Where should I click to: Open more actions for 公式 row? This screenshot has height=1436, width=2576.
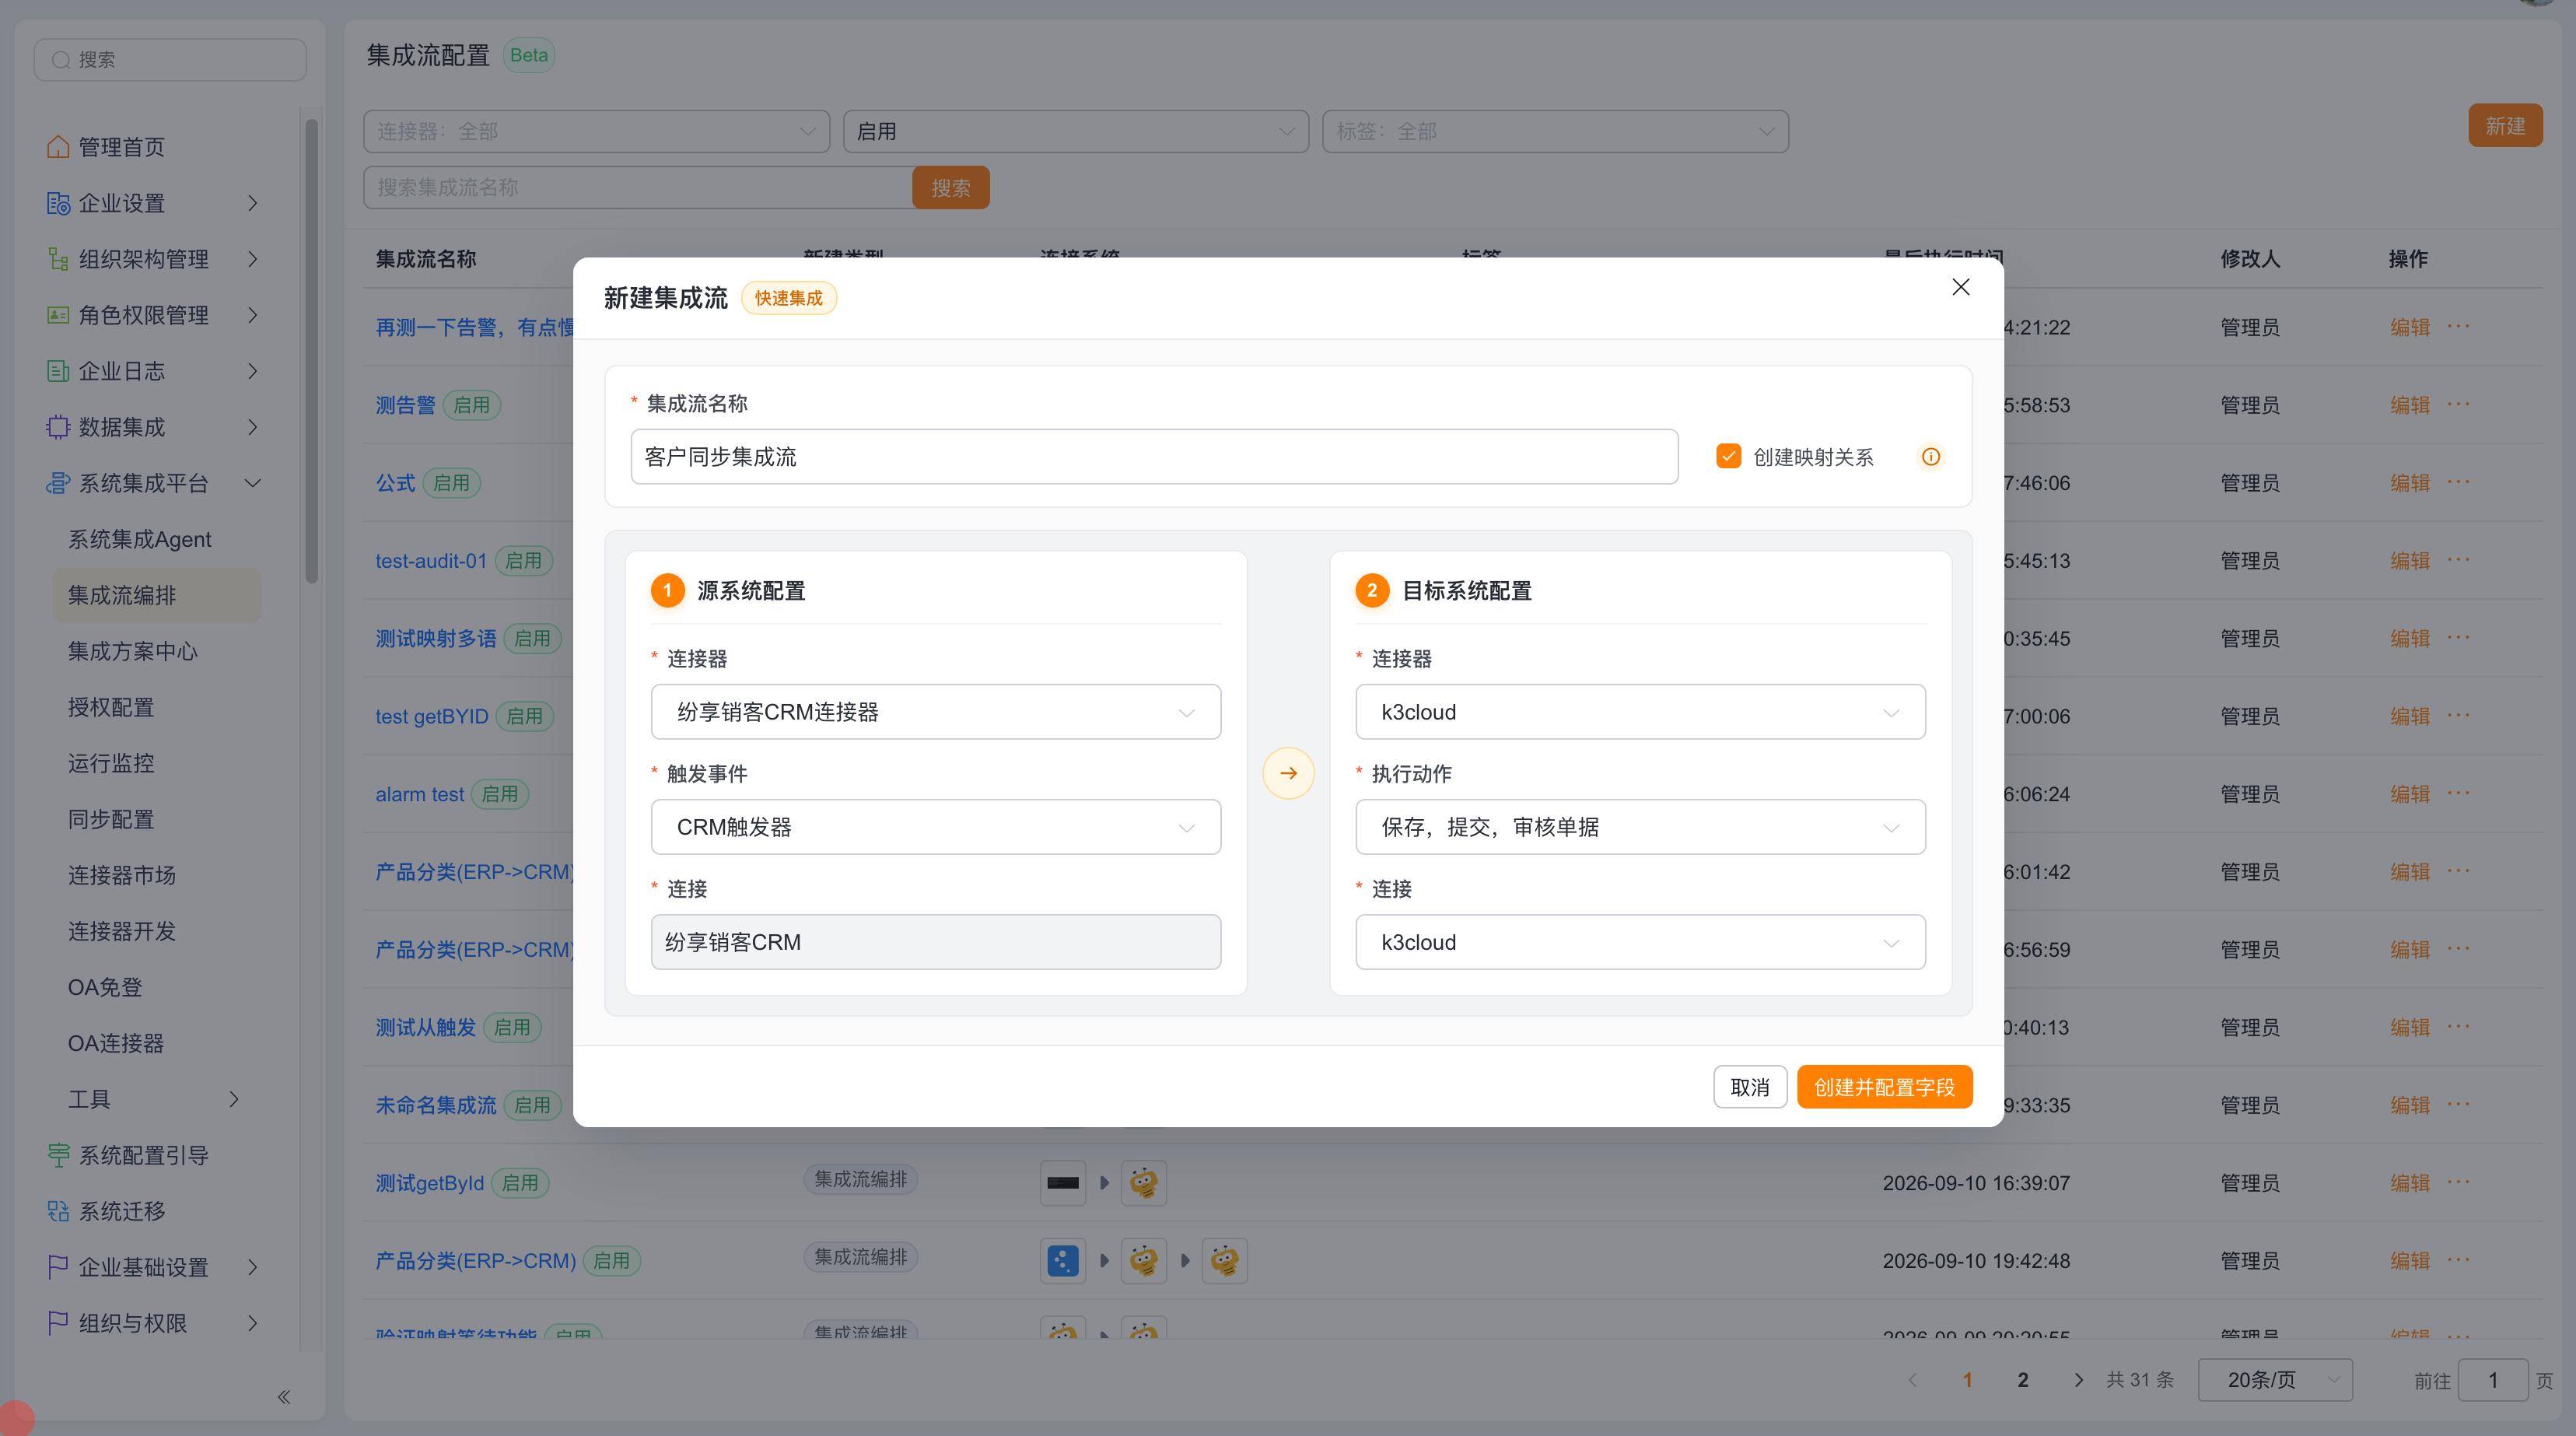(2459, 482)
